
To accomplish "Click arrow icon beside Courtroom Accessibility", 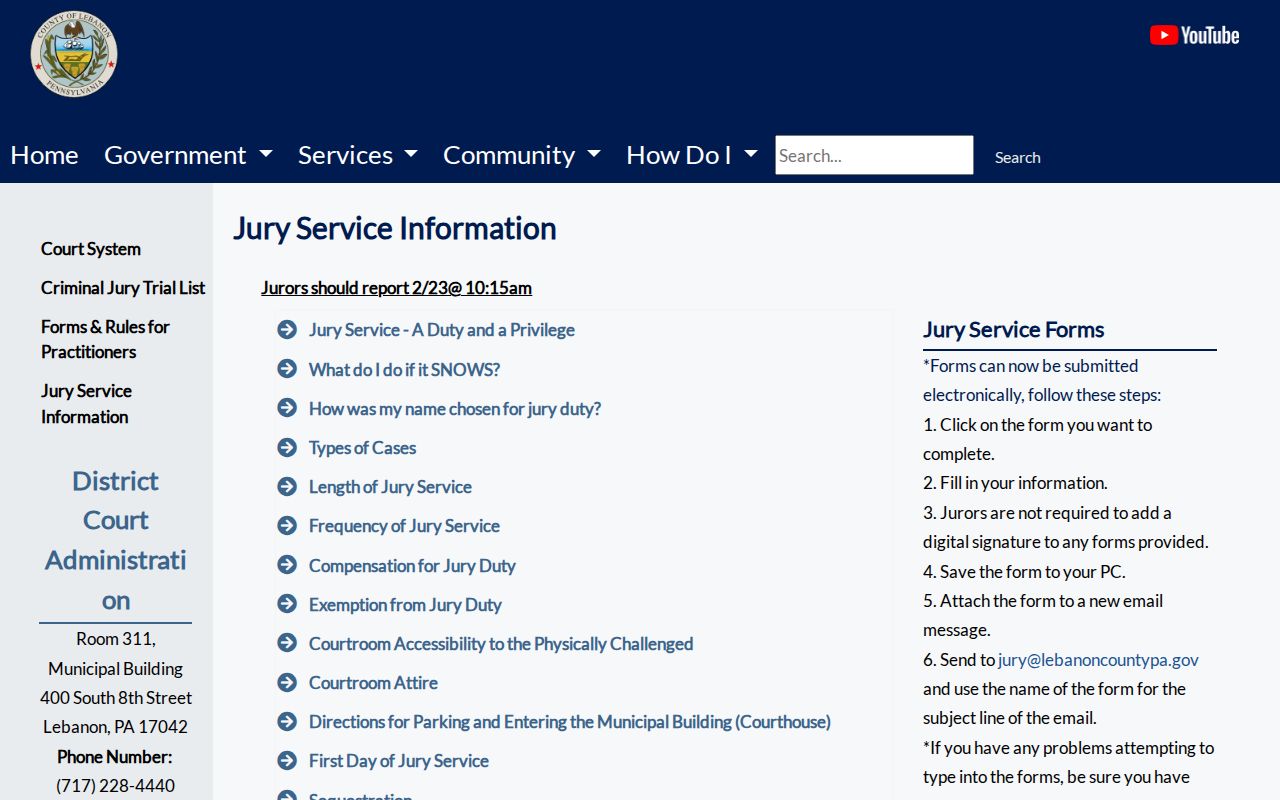I will click(x=287, y=643).
